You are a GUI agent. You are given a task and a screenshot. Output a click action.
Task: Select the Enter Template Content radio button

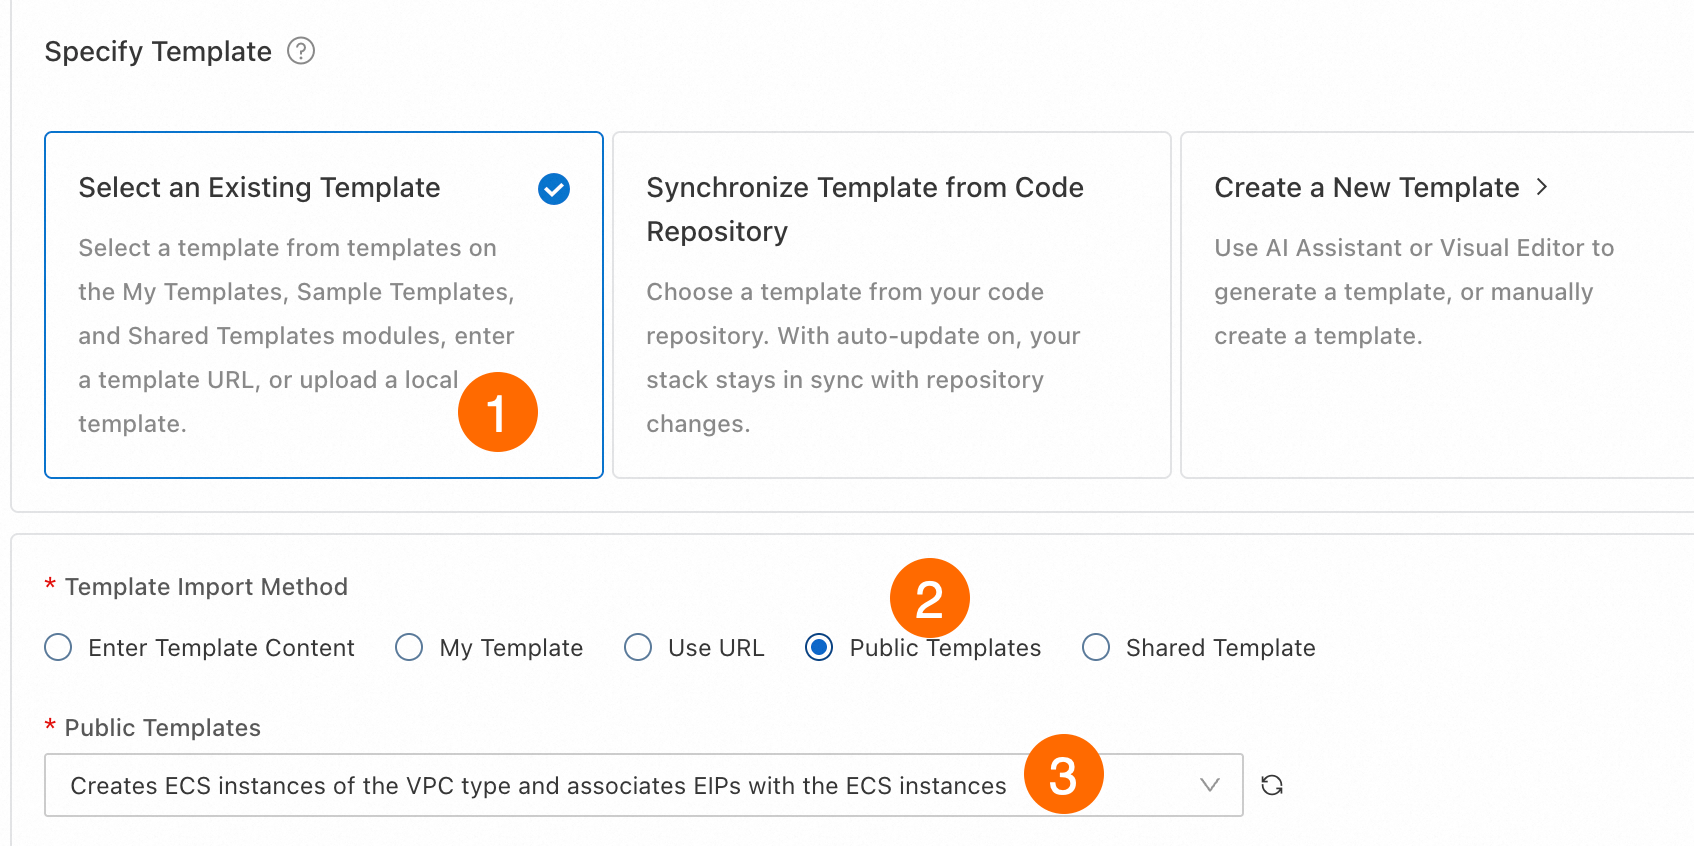[x=59, y=648]
